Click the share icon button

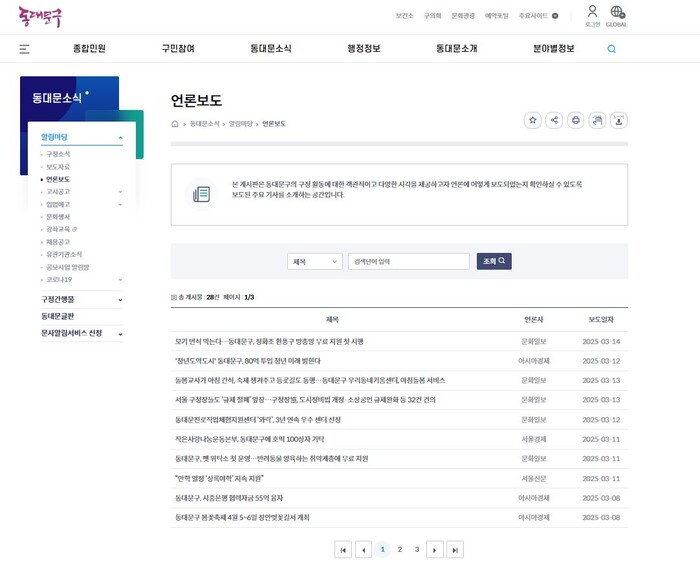tap(554, 120)
